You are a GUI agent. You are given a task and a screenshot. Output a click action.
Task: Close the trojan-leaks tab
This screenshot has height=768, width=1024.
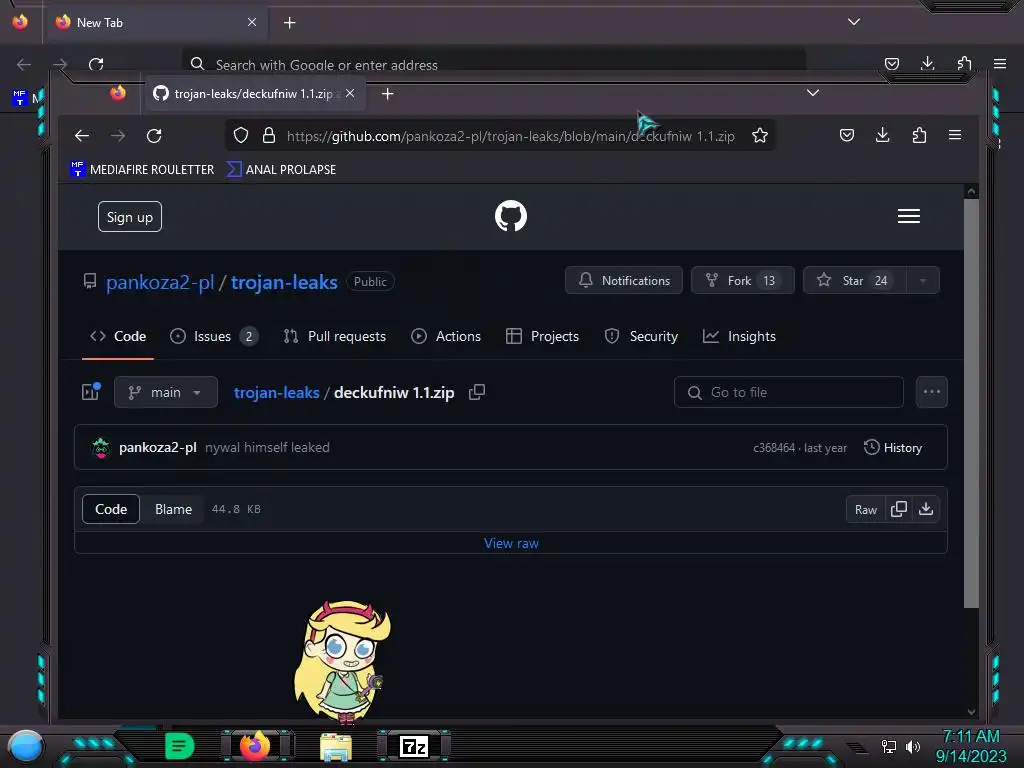pyautogui.click(x=351, y=93)
